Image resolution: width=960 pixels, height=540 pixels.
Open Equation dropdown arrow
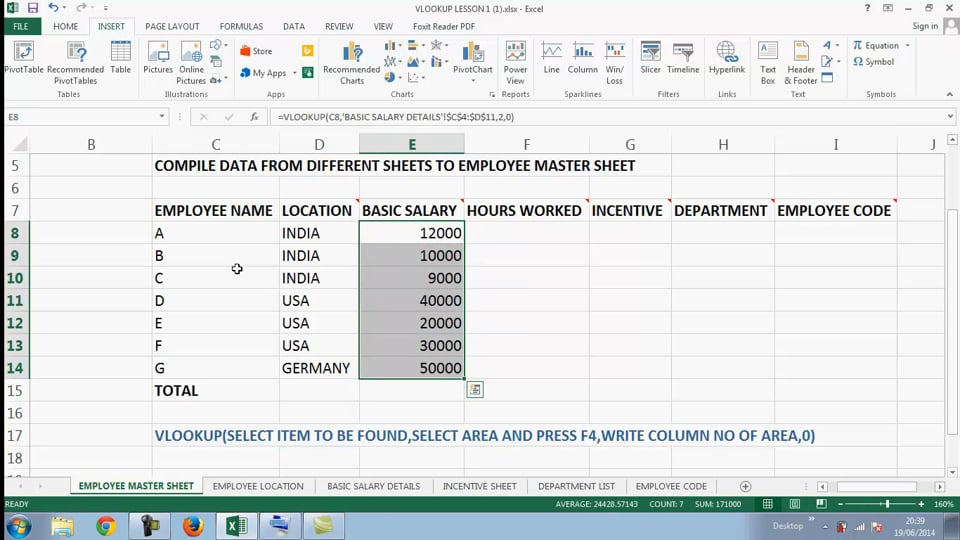(907, 45)
